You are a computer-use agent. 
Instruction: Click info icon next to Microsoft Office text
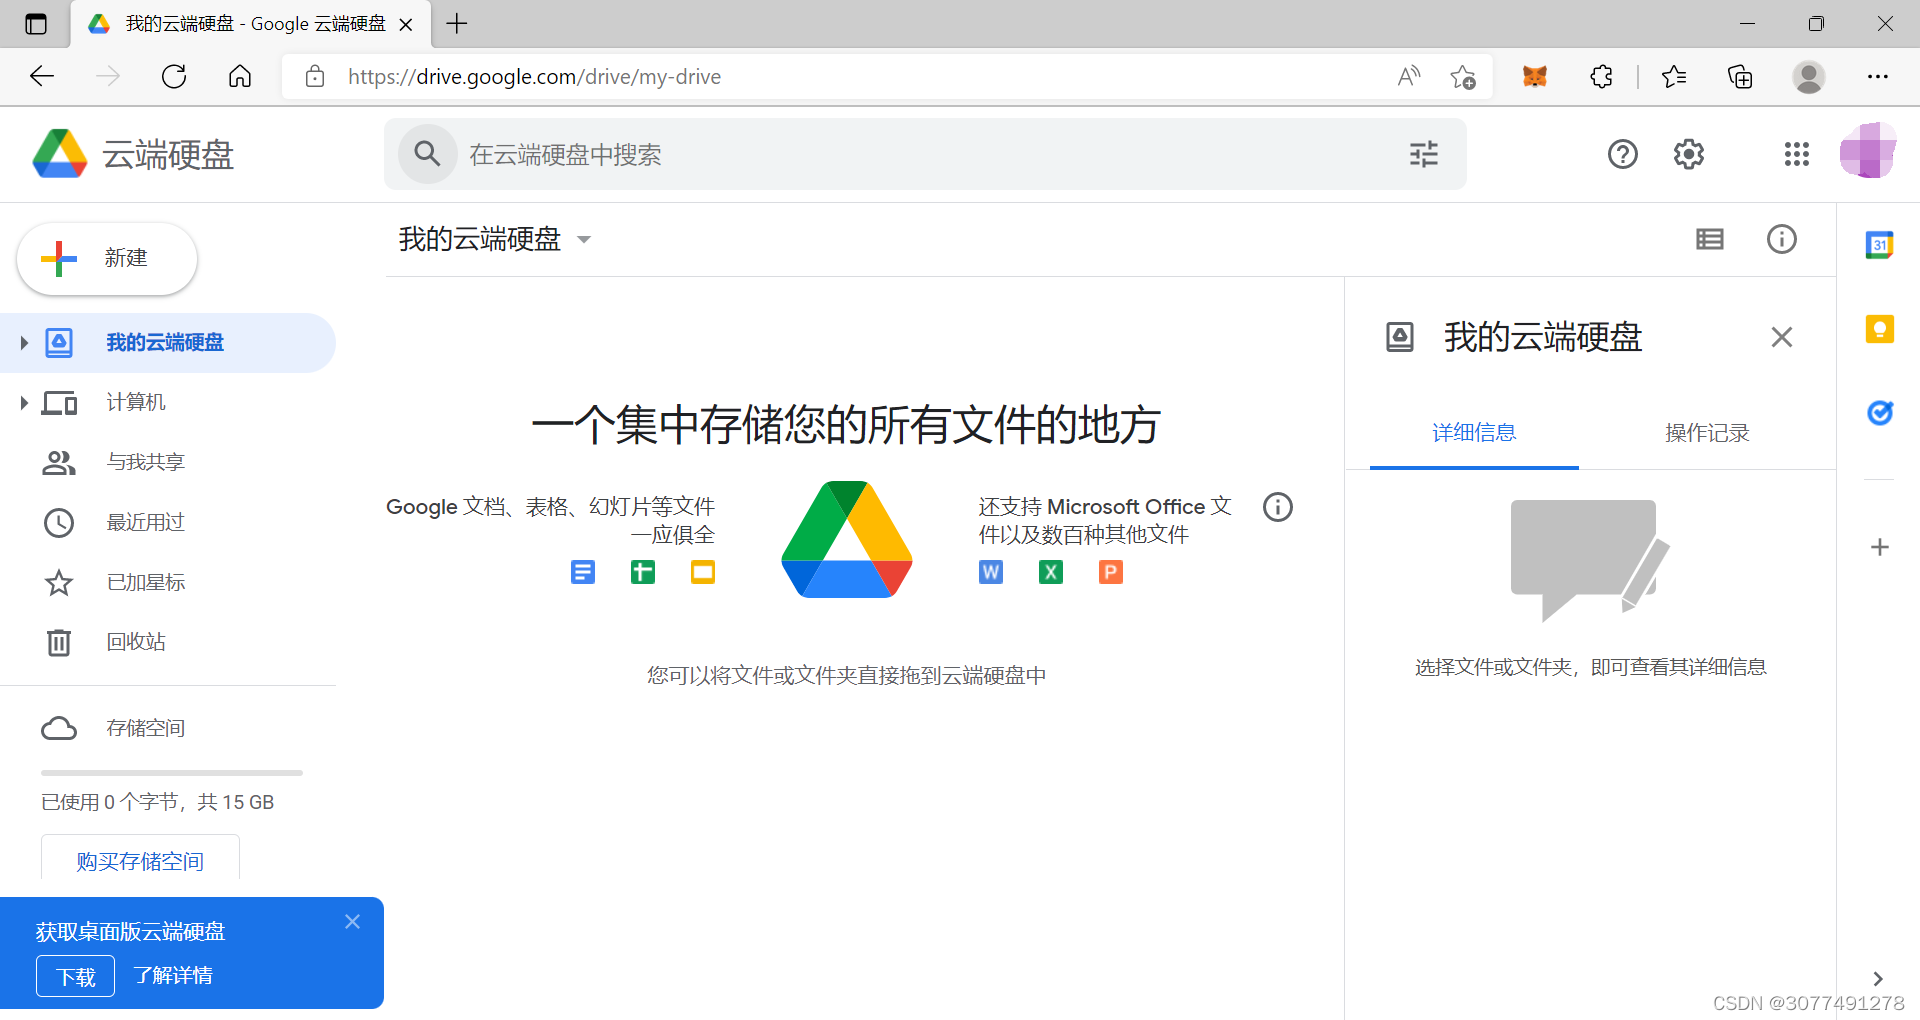(x=1277, y=507)
